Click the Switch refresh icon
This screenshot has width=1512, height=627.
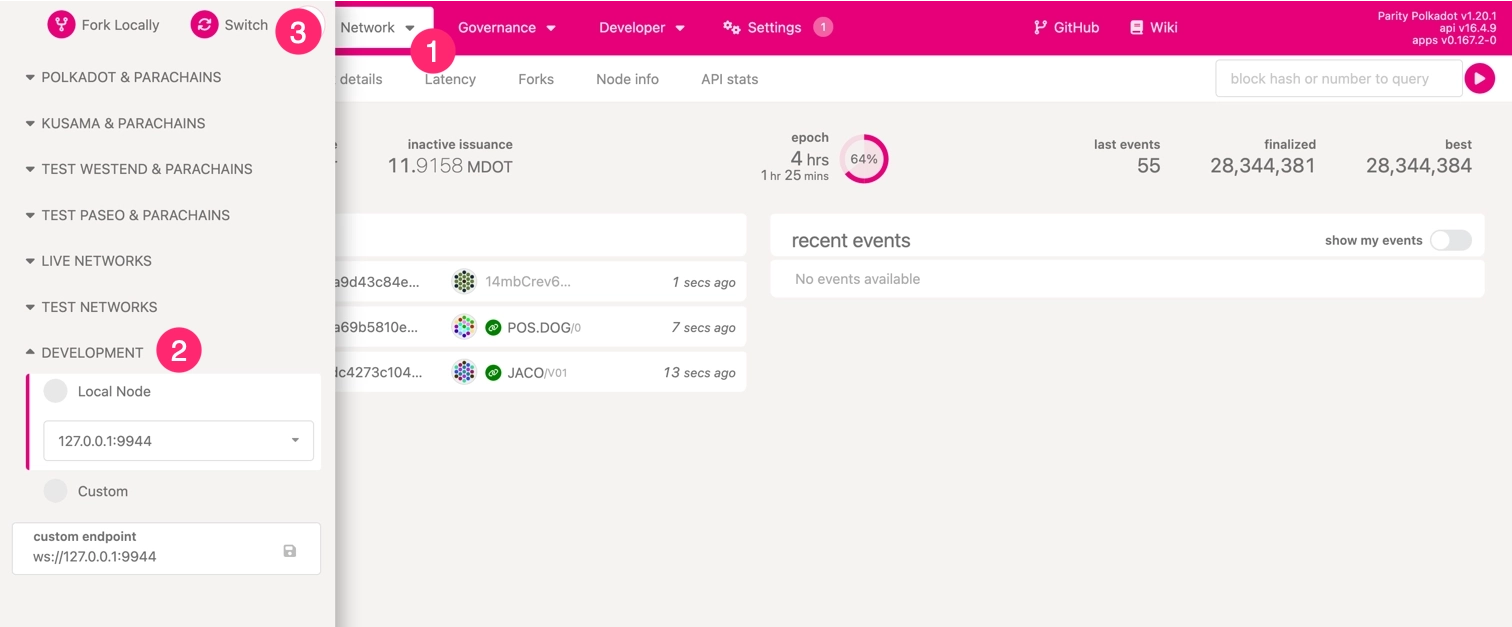pos(204,25)
